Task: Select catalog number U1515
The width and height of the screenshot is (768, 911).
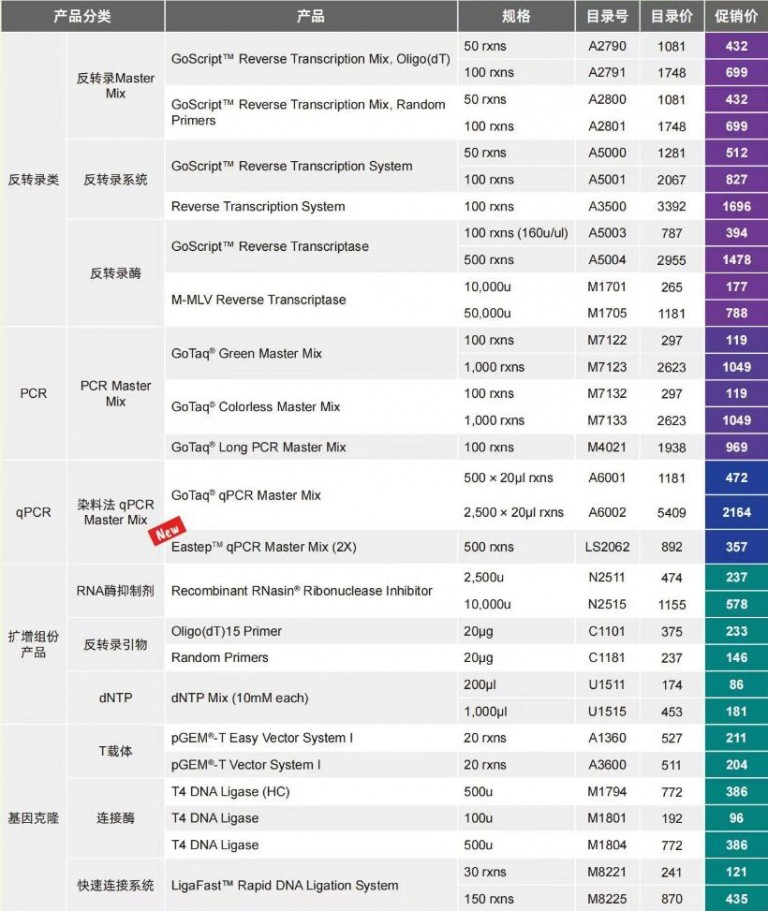Action: point(607,711)
